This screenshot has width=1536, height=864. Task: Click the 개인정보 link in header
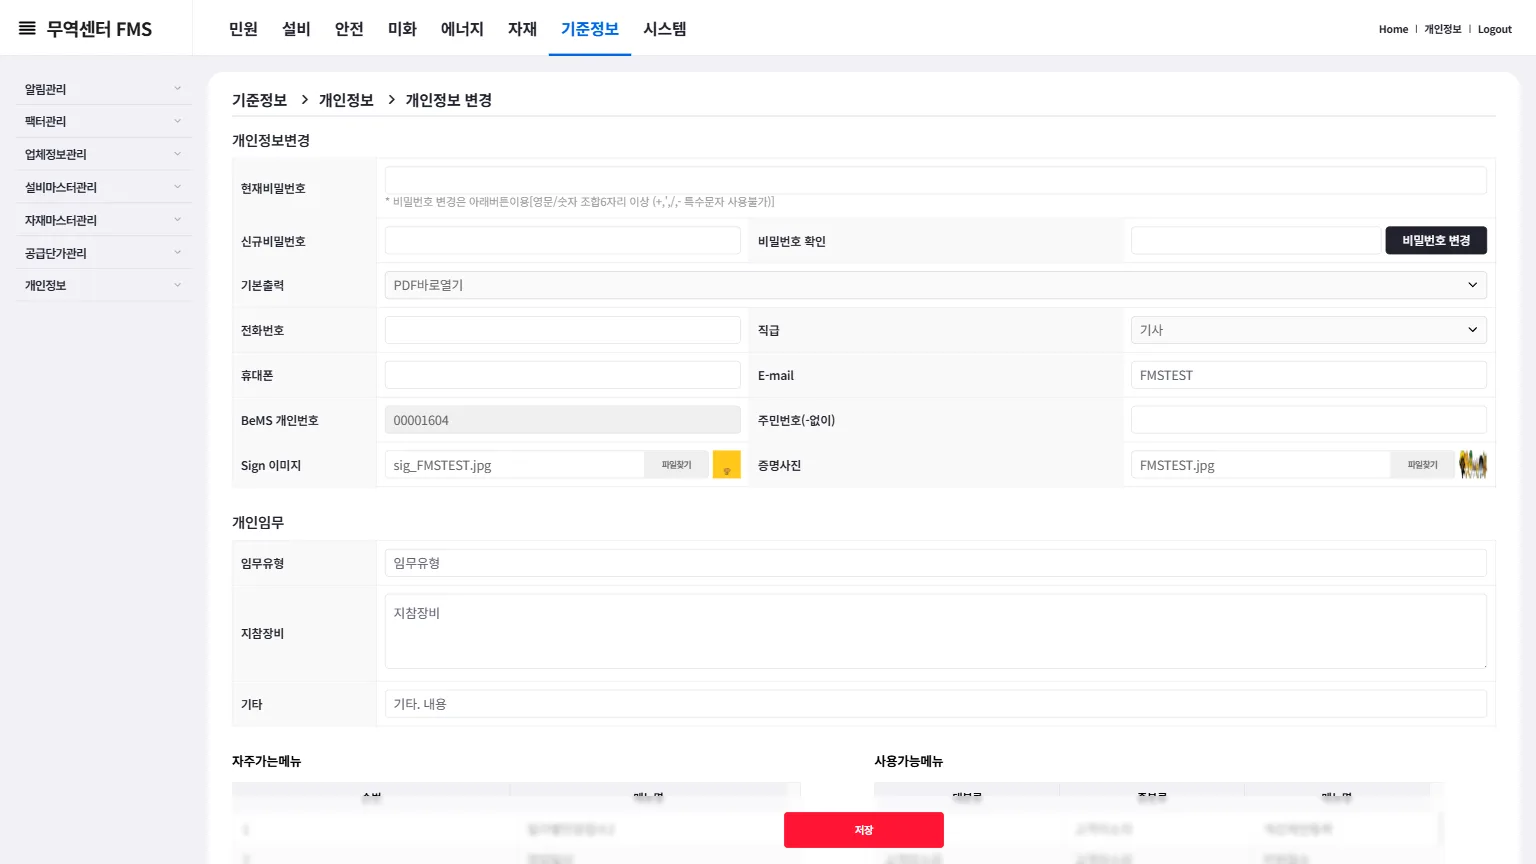click(1442, 29)
